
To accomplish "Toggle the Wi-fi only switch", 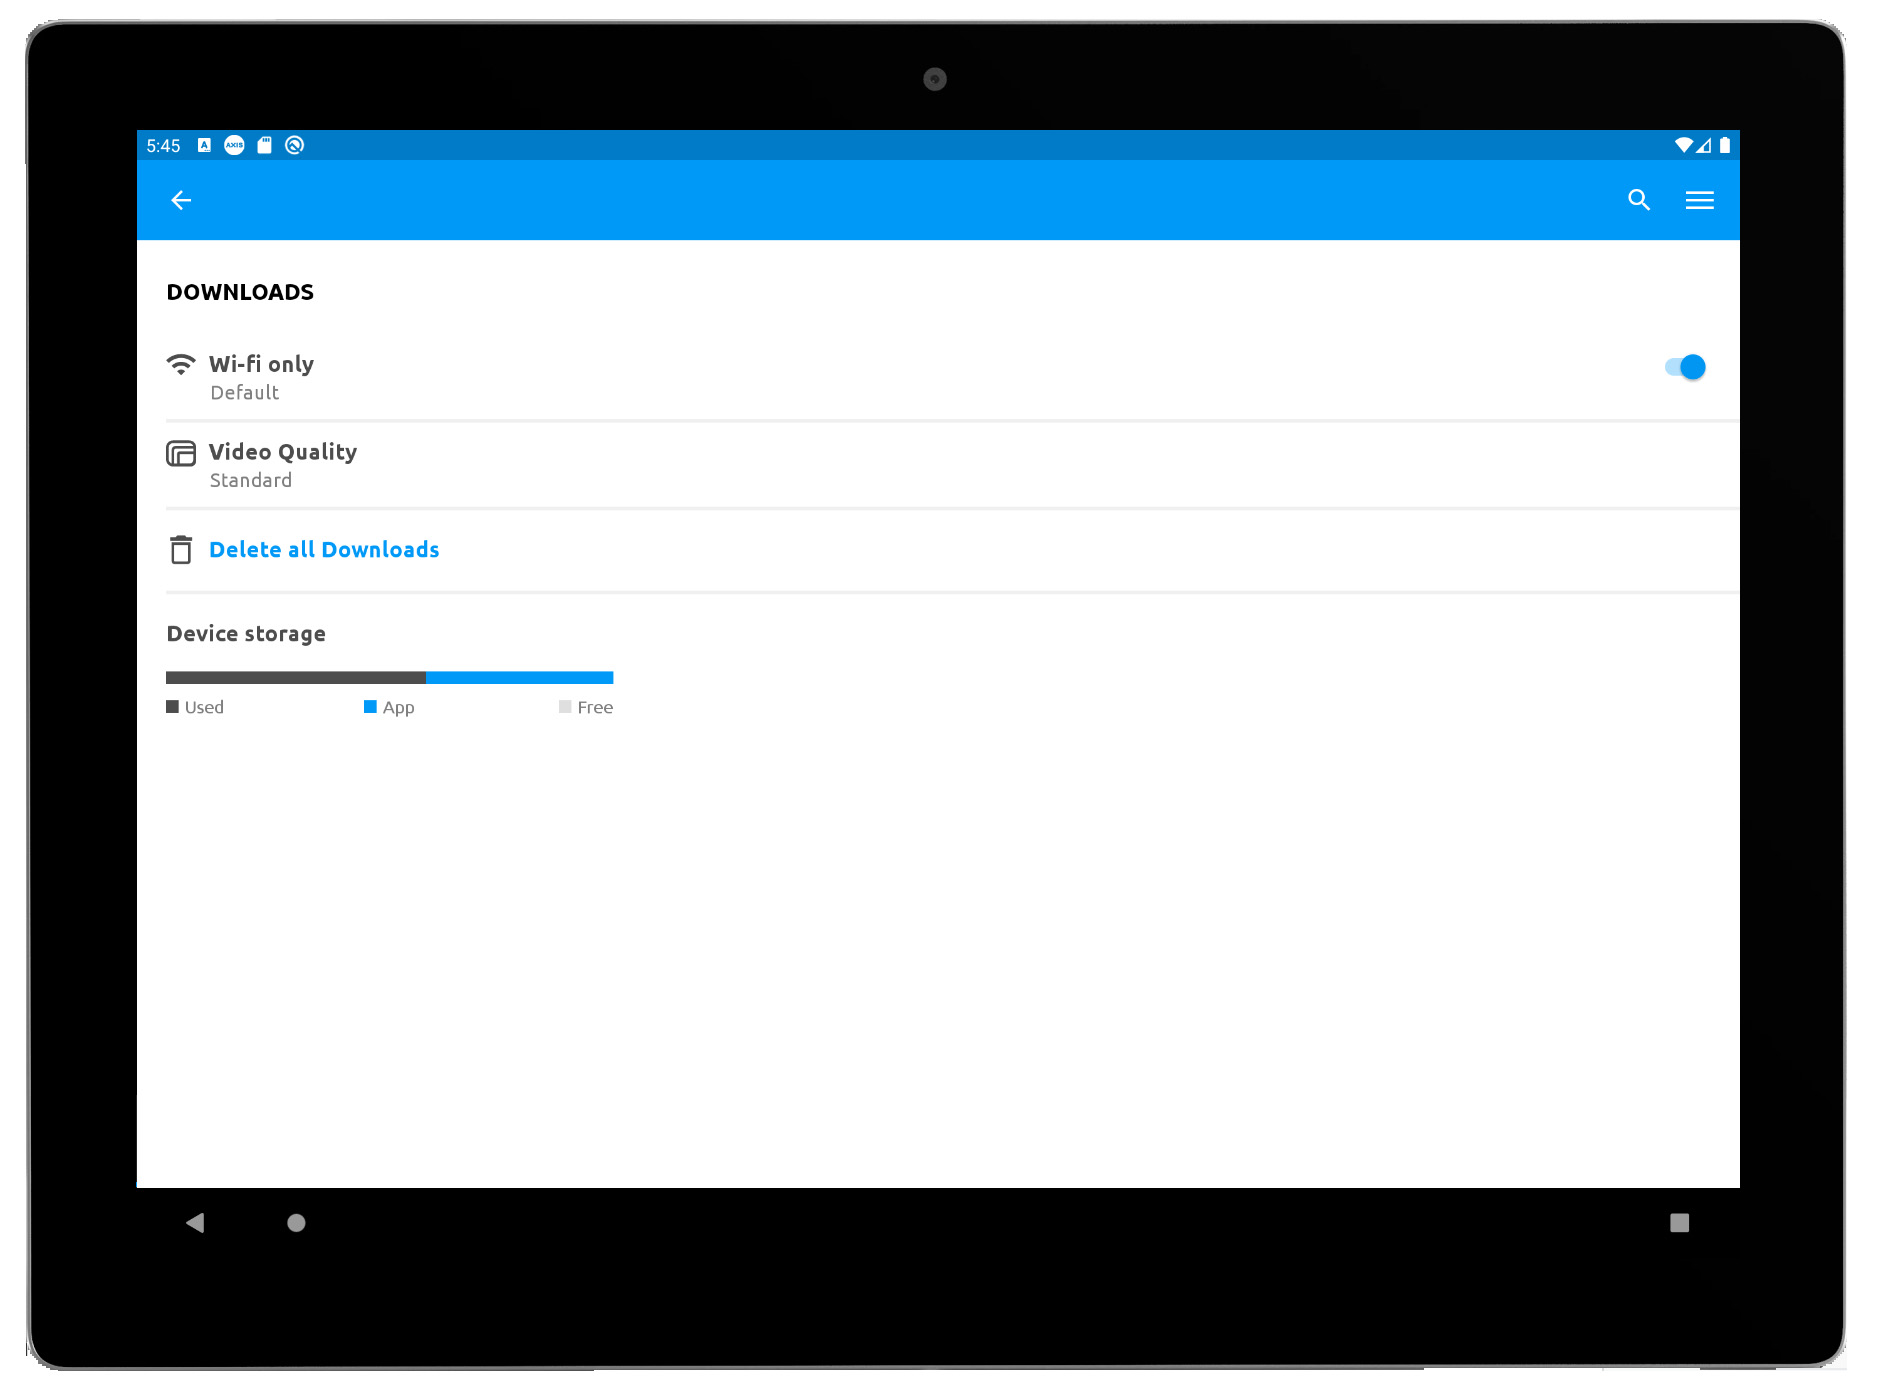I will pyautogui.click(x=1685, y=367).
